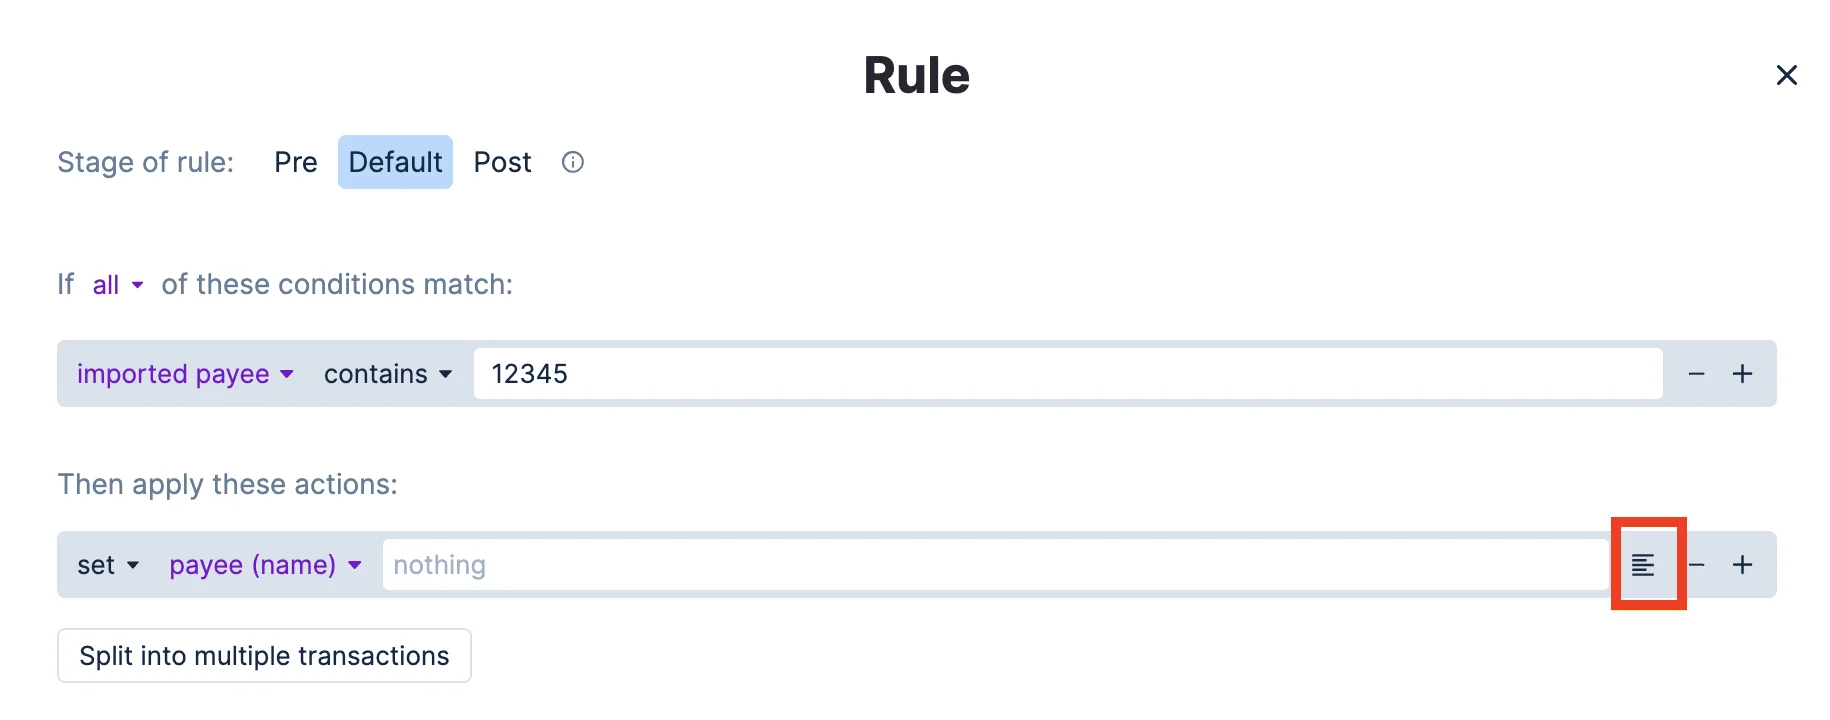Add another condition with the plus icon

click(x=1742, y=373)
